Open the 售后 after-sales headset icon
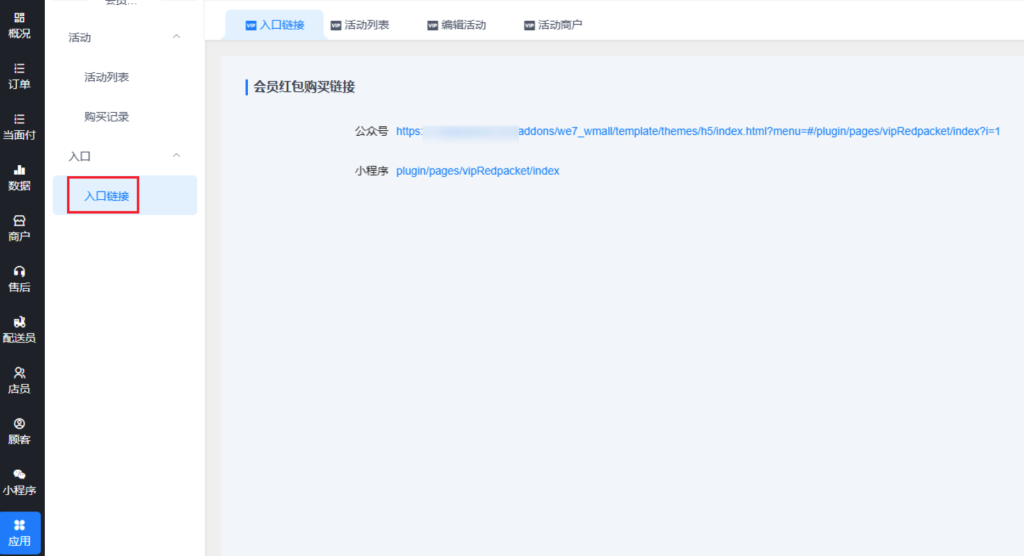 [20, 271]
